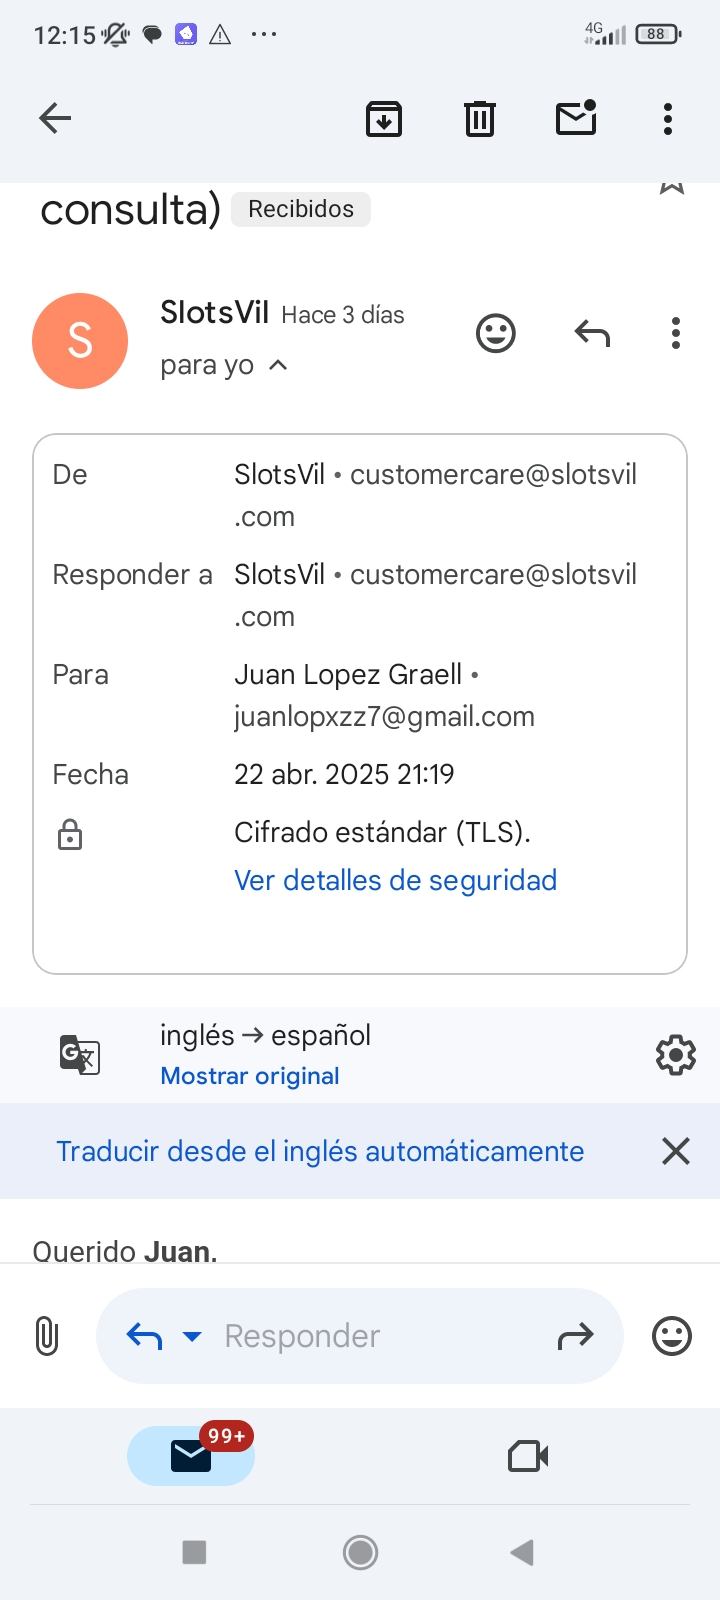
Task: Click "Mostrar original" to show English text
Action: pyautogui.click(x=250, y=1076)
